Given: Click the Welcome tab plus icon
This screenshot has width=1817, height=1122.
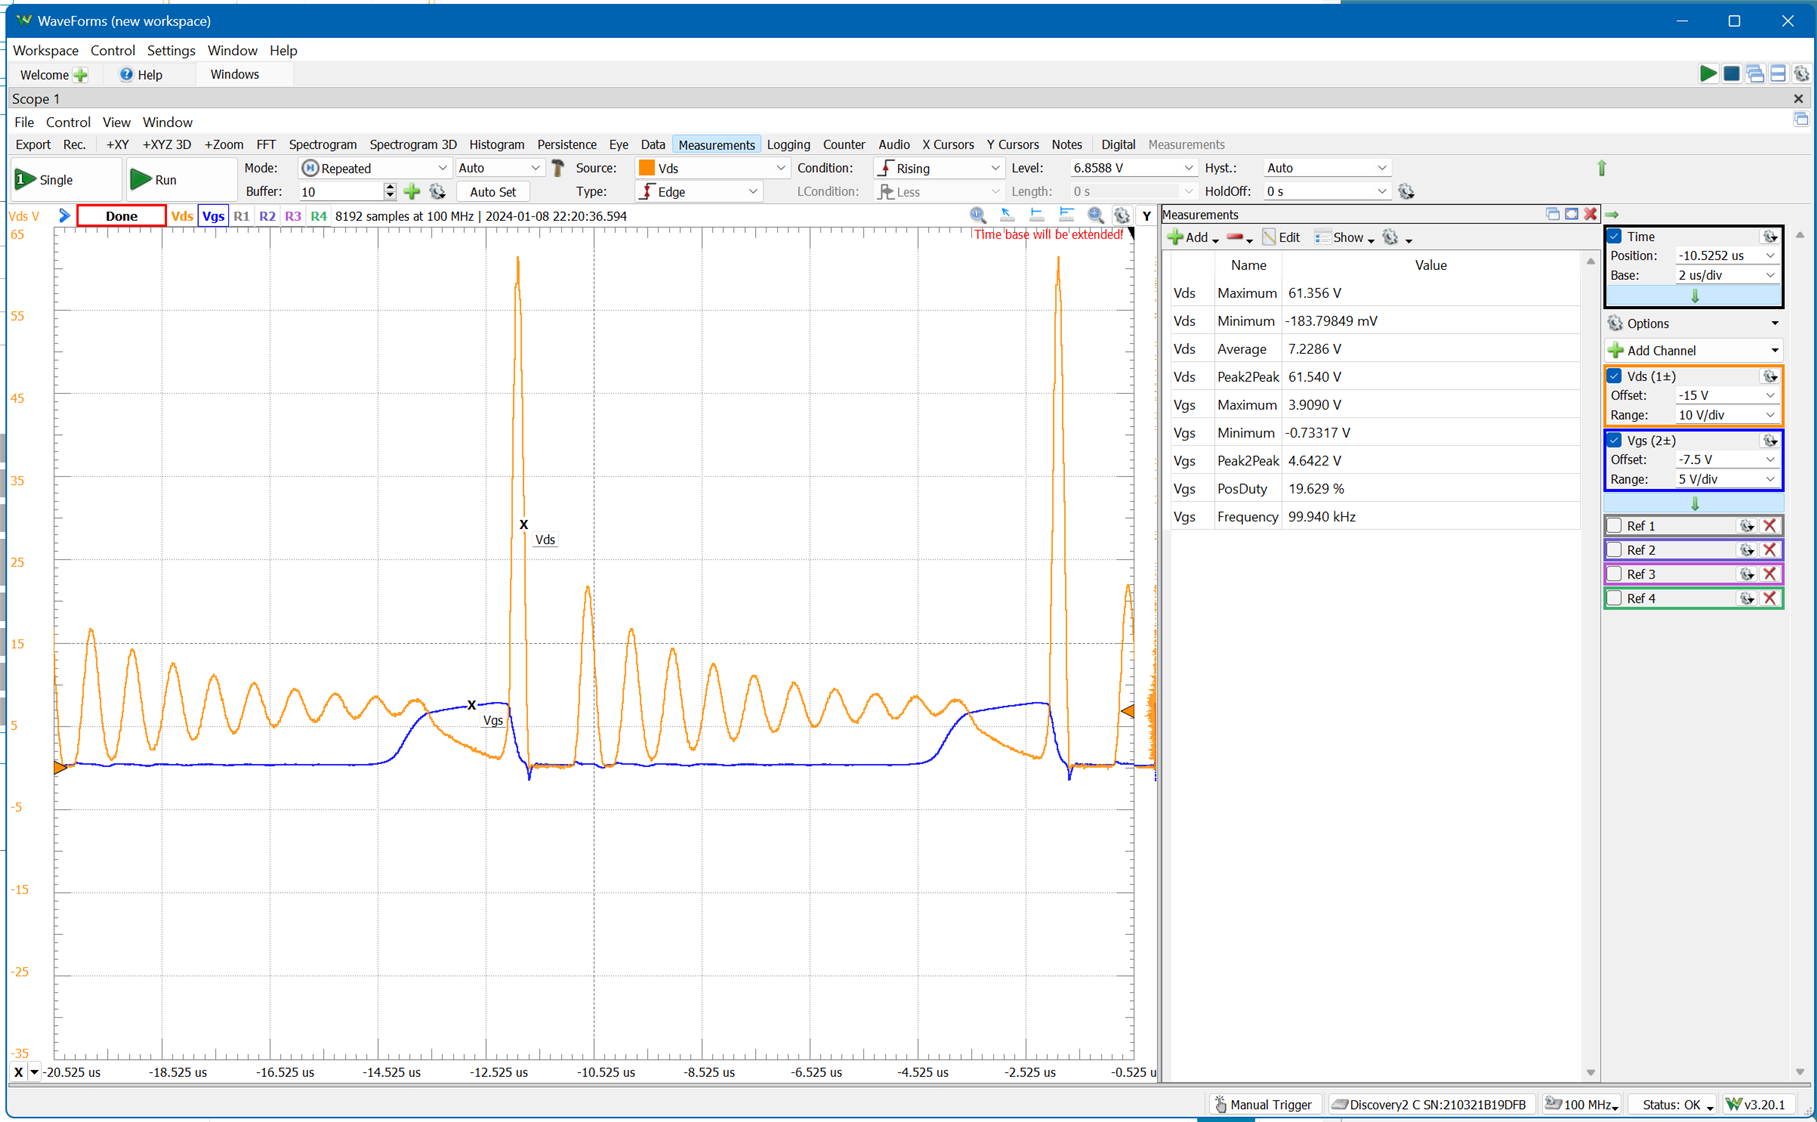Looking at the screenshot, I should coord(81,75).
